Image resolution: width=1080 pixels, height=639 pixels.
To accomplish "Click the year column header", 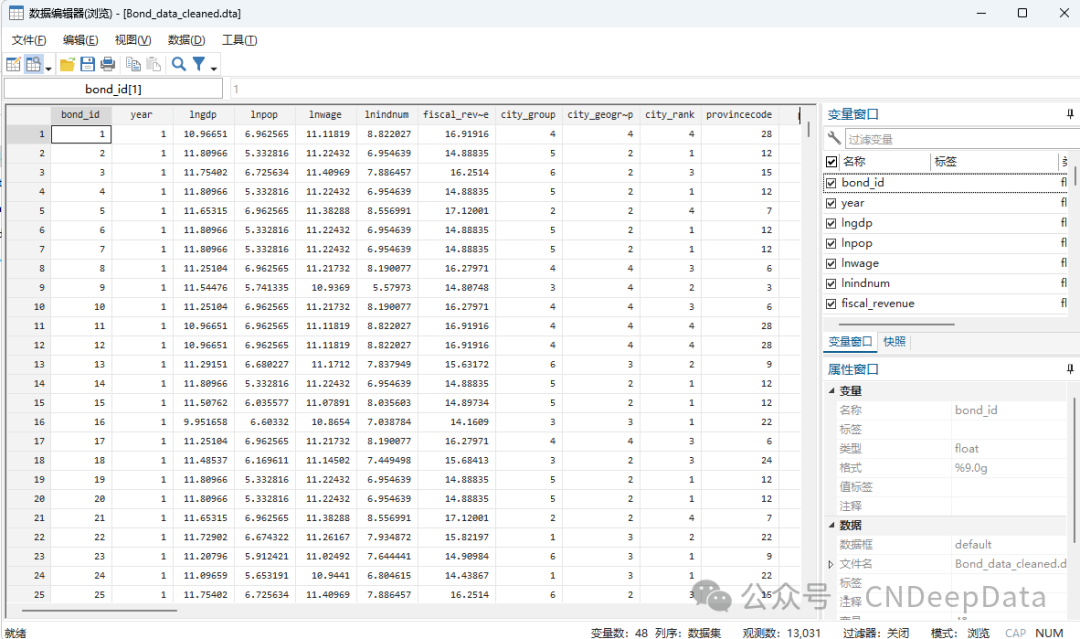I will 141,114.
